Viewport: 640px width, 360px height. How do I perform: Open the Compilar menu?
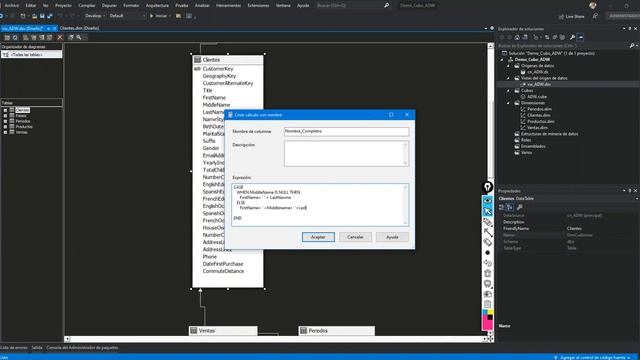pos(87,5)
